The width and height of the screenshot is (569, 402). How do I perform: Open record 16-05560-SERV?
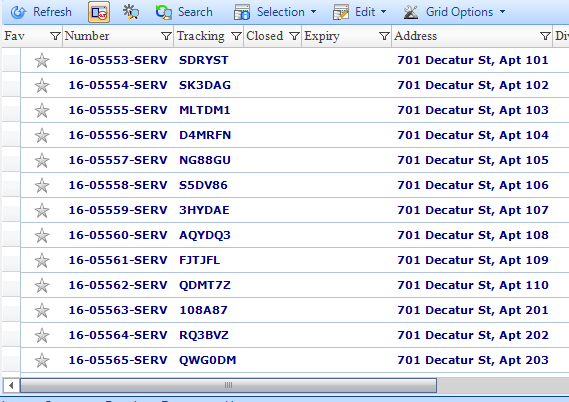(x=118, y=235)
